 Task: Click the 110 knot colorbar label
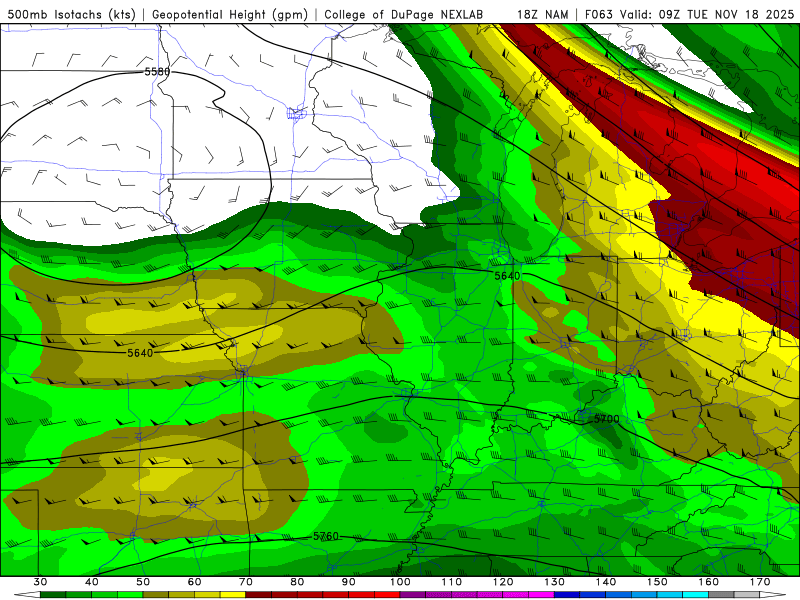pyautogui.click(x=452, y=582)
